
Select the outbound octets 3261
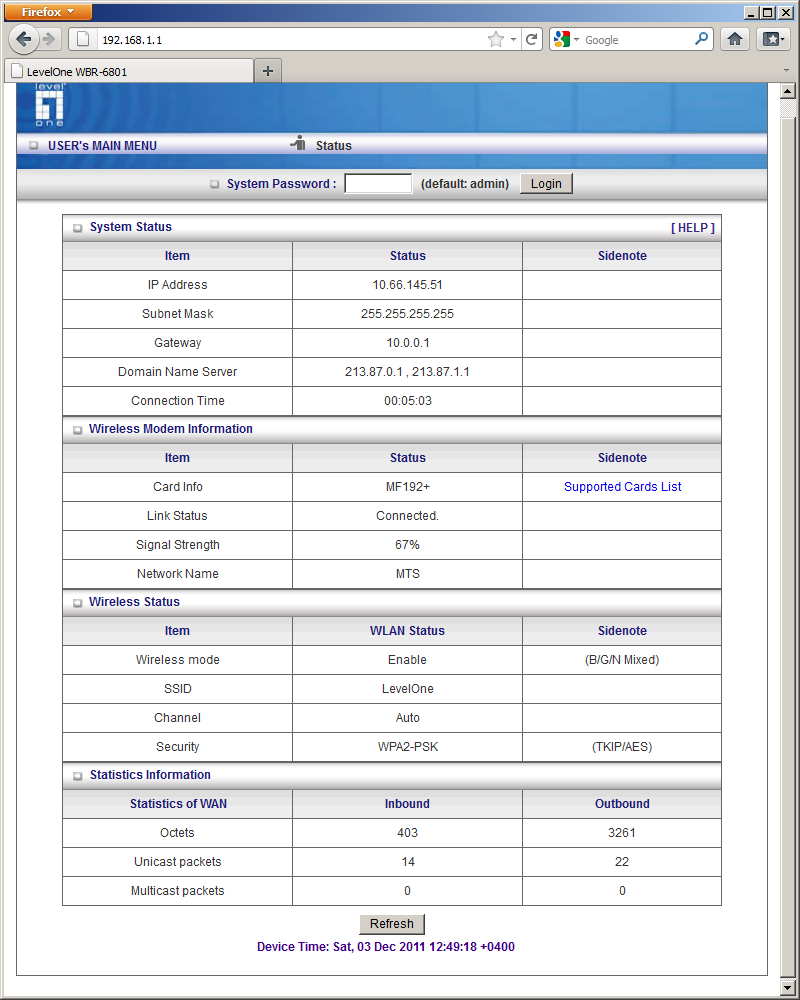622,833
